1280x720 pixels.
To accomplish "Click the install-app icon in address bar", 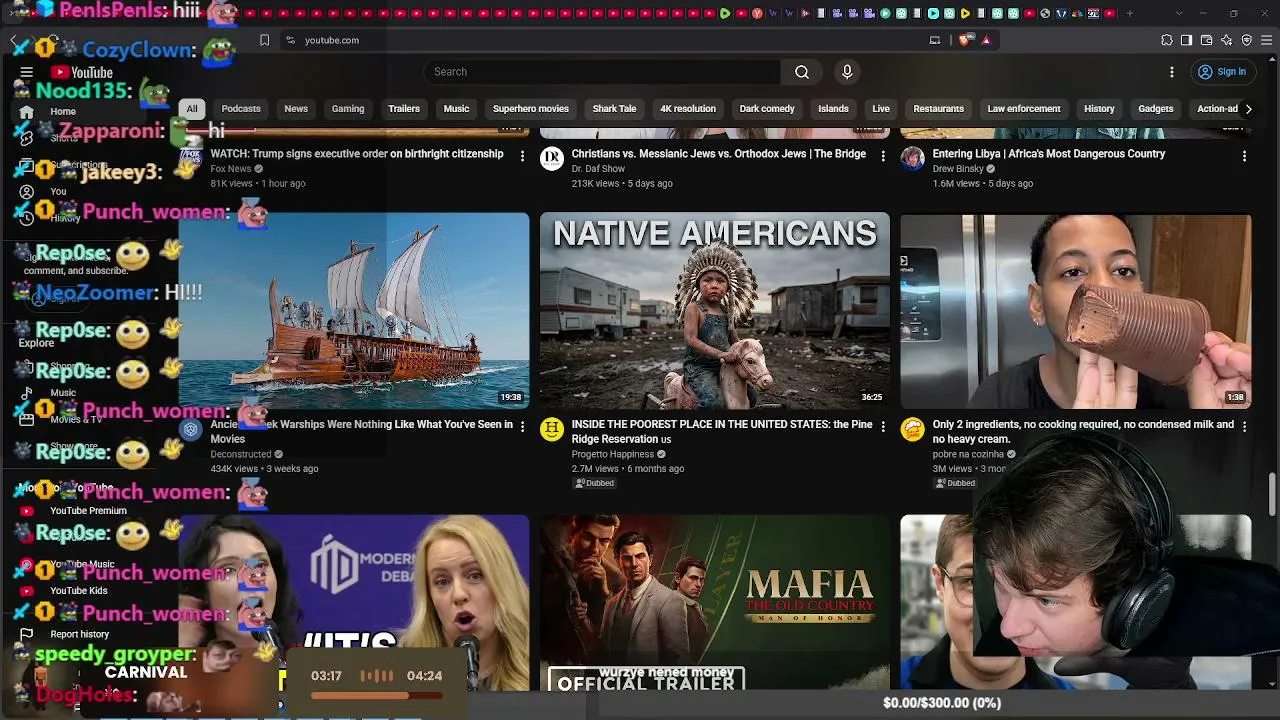I will coord(935,40).
